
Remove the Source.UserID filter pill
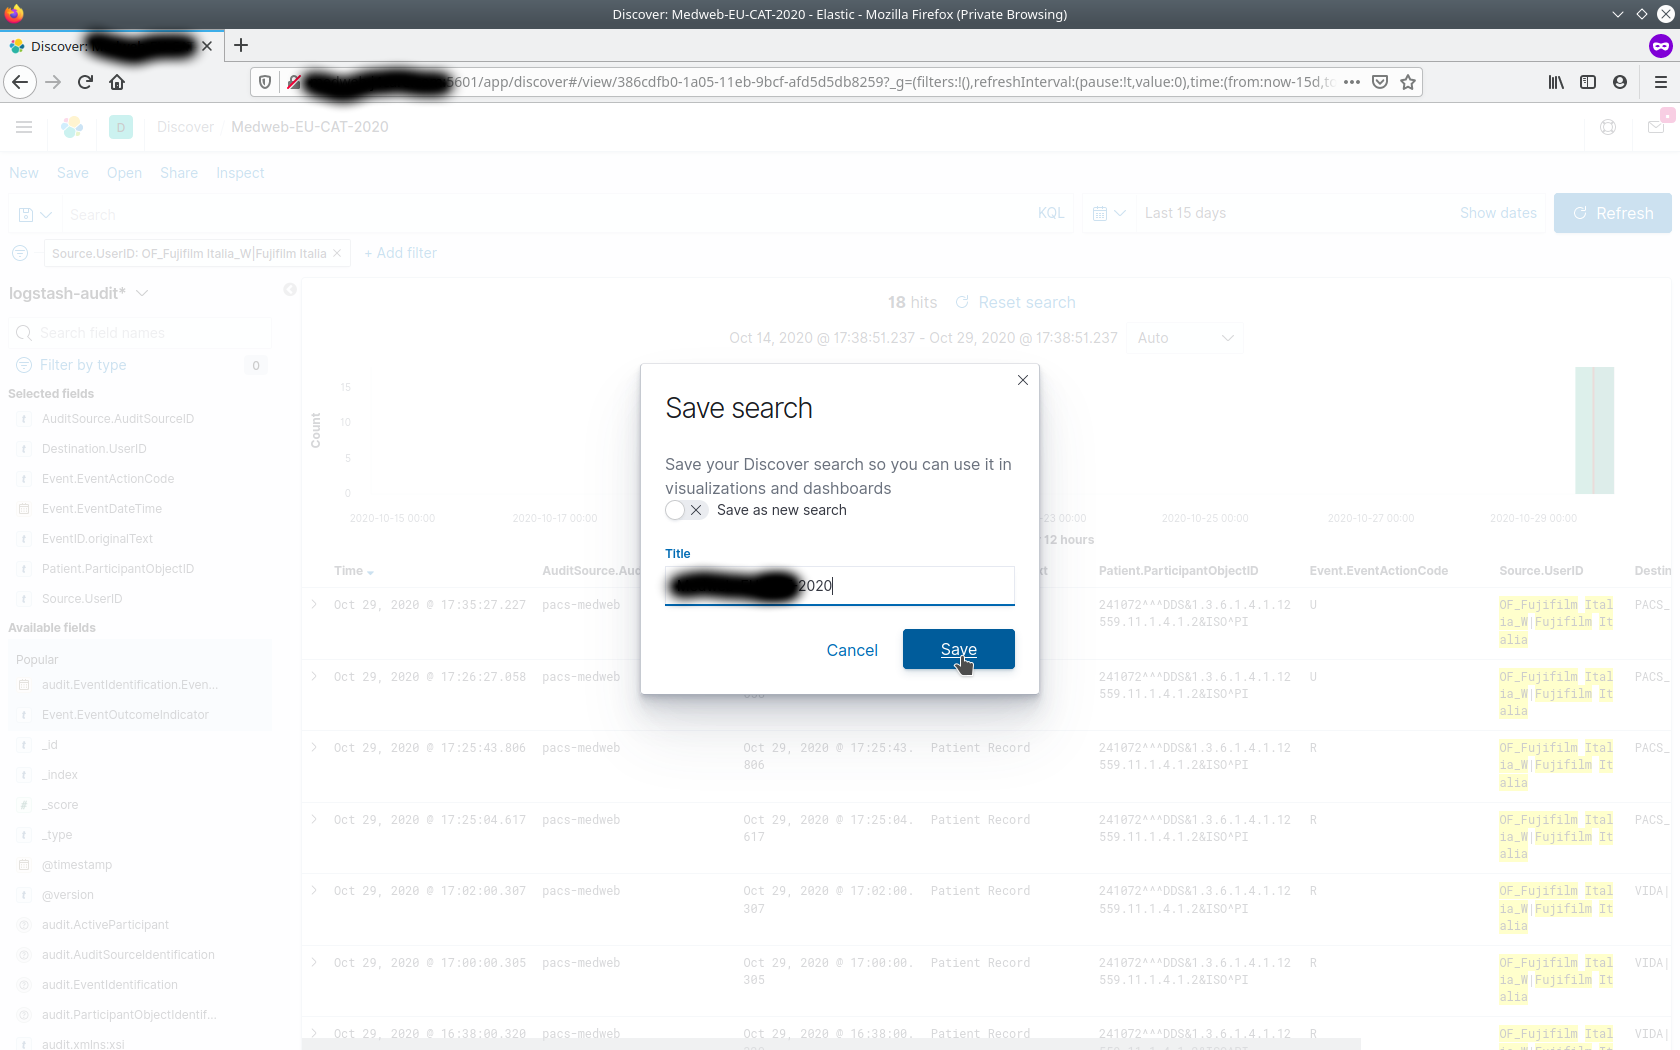pos(337,253)
